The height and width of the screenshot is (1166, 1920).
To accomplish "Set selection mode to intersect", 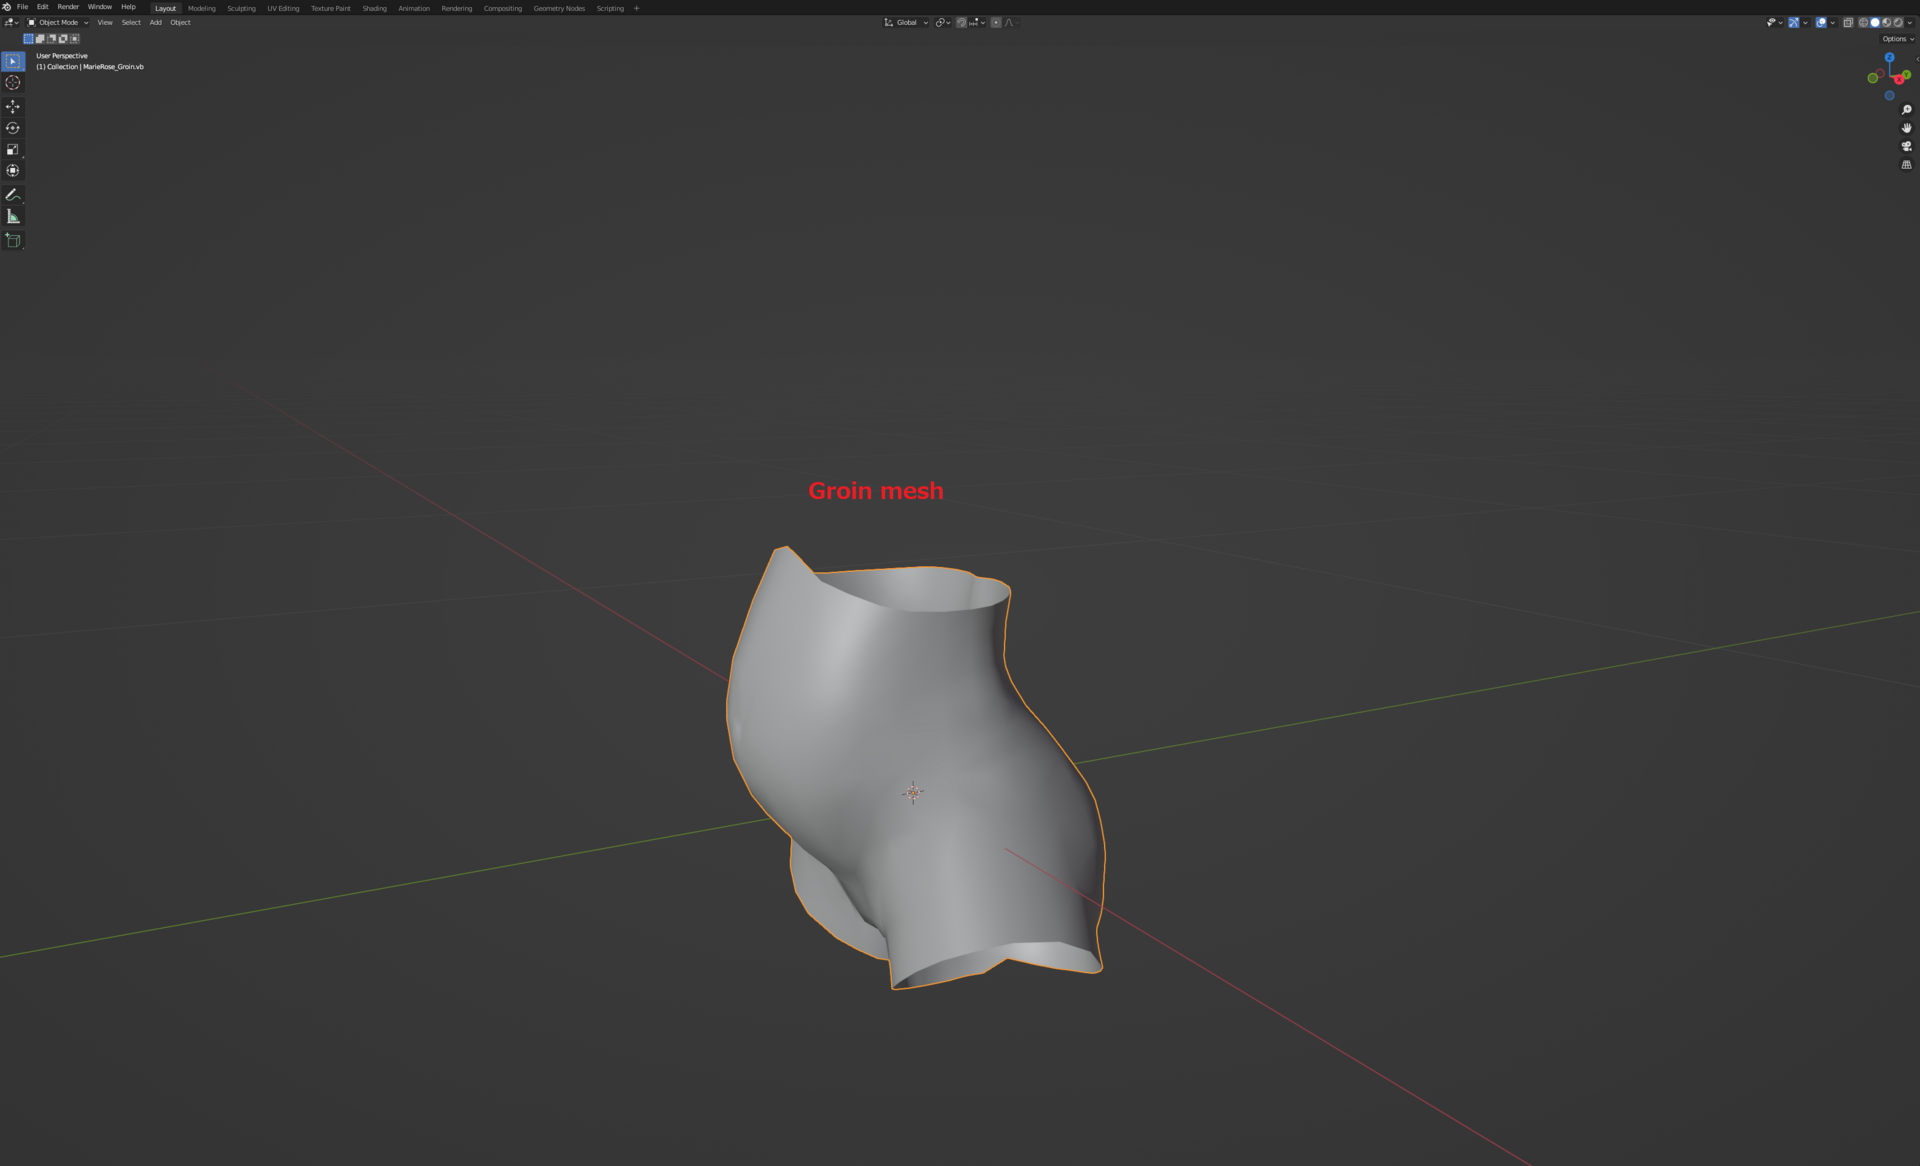I will 75,39.
